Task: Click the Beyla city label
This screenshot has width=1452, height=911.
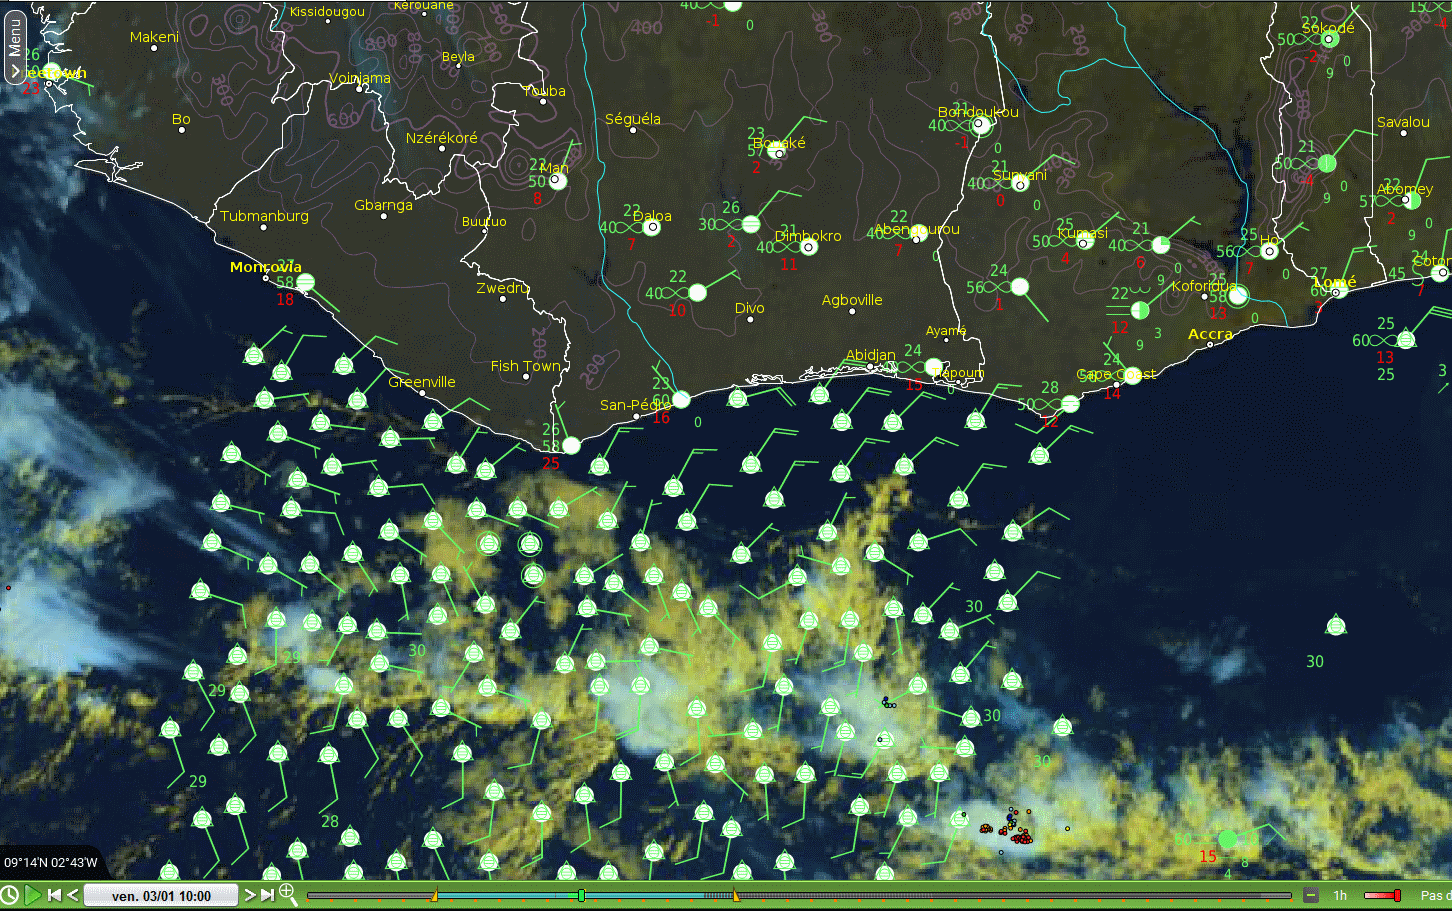Action: (458, 57)
